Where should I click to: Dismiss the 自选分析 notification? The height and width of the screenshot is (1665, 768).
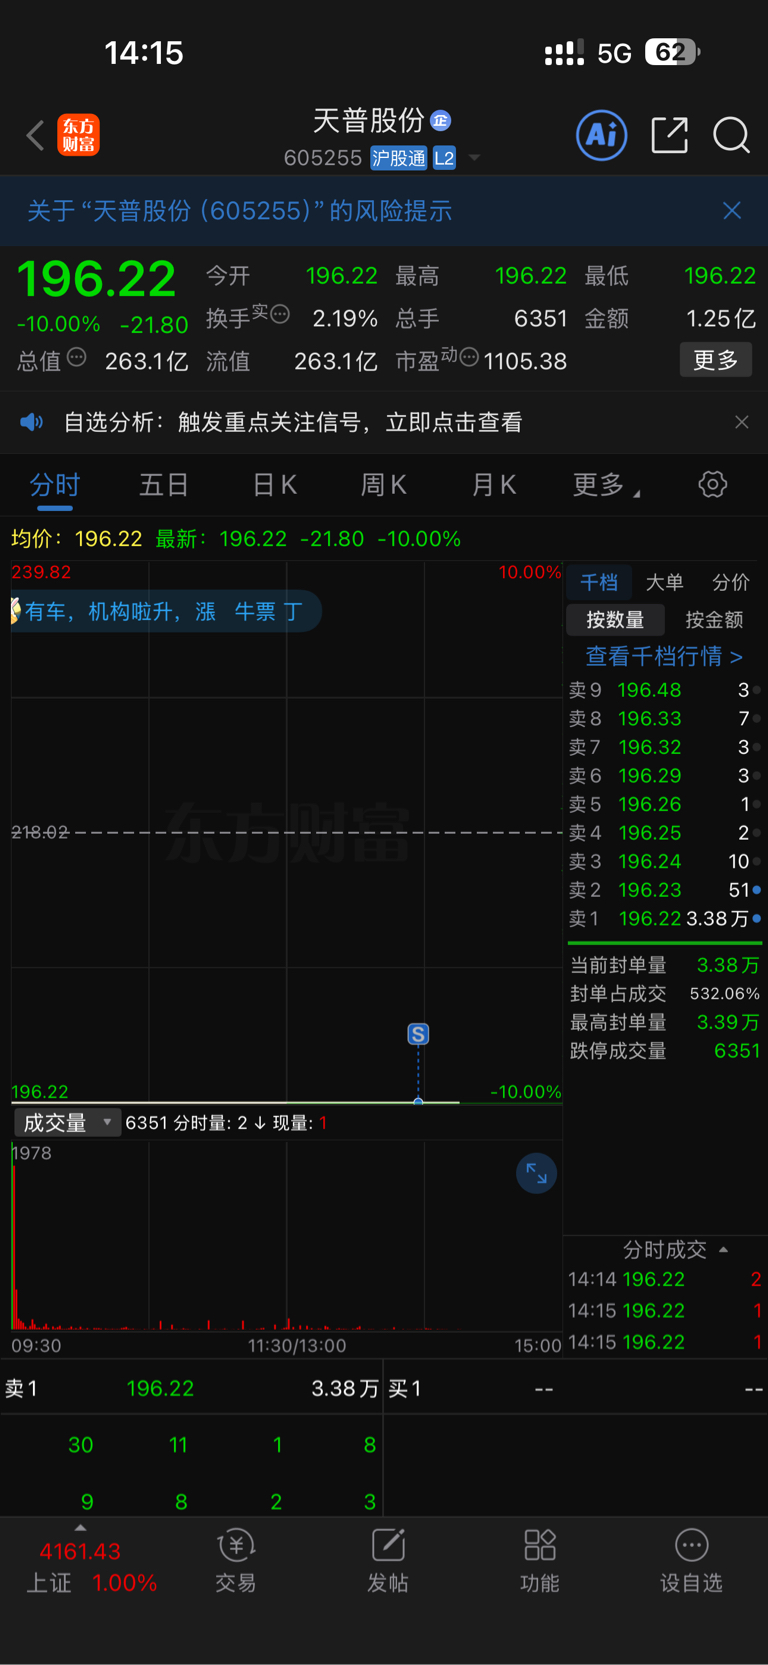[x=741, y=422]
